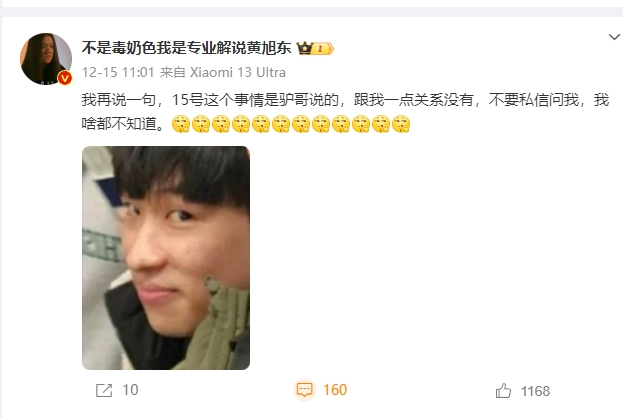623x418 pixels.
Task: Like the post with thumbs-up icon
Action: tap(503, 391)
